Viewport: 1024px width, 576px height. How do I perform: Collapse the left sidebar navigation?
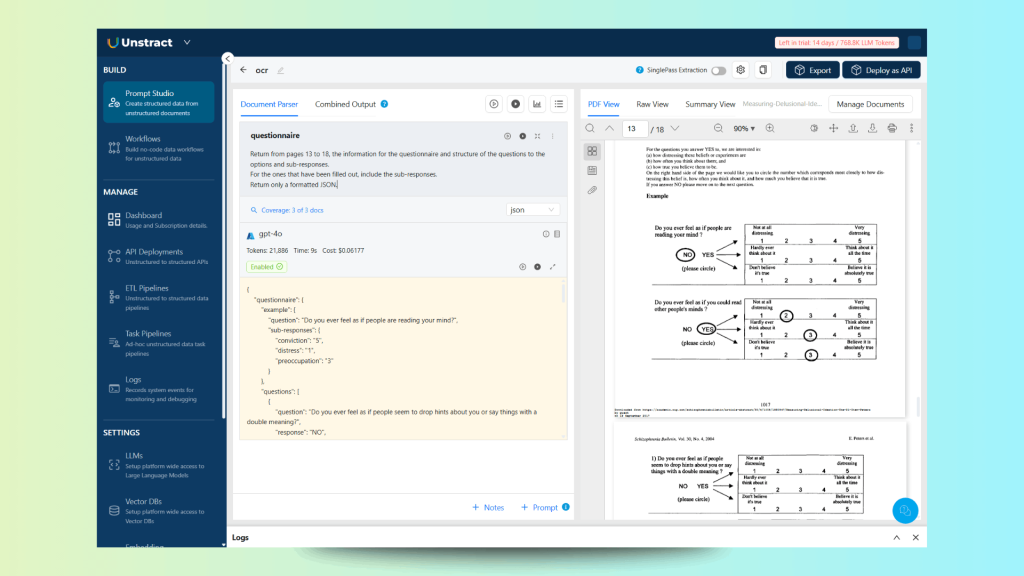tap(227, 59)
